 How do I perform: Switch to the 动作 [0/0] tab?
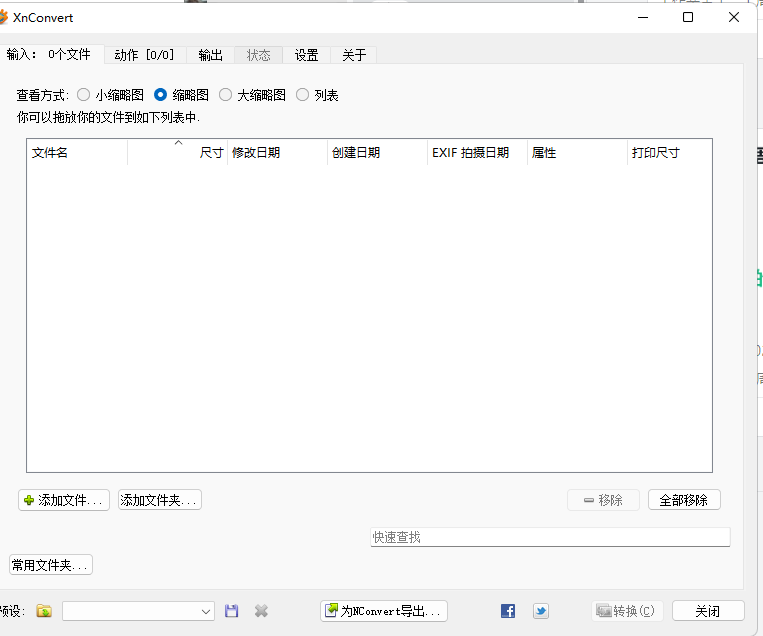coord(145,55)
